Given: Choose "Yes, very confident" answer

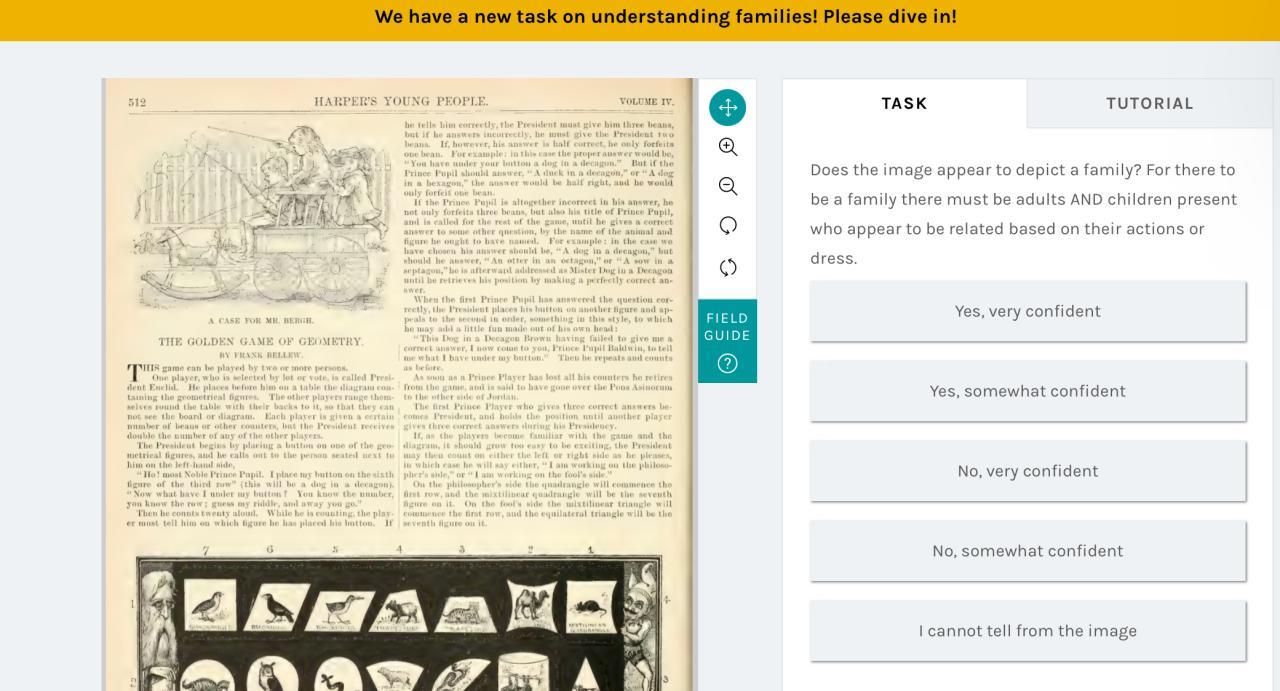Looking at the screenshot, I should pos(1028,311).
